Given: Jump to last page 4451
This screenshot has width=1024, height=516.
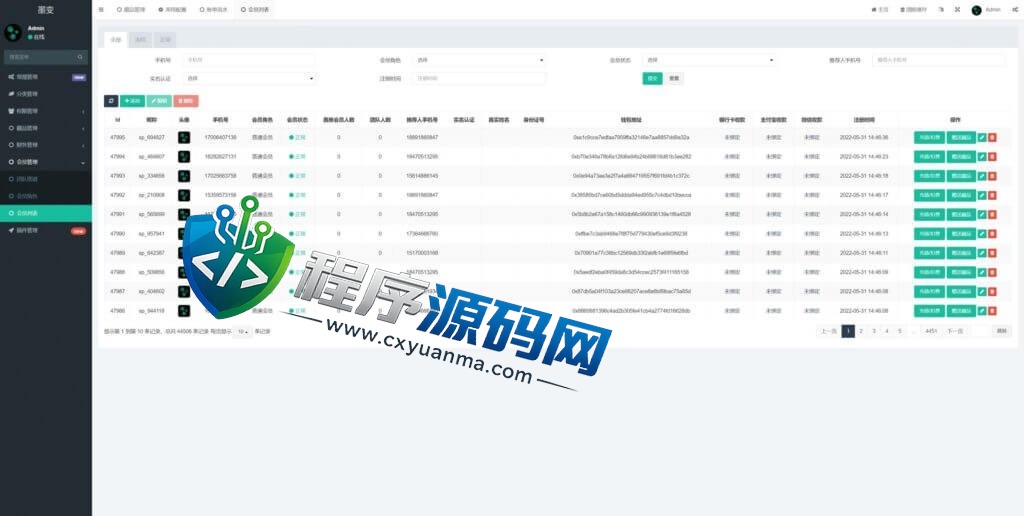Looking at the screenshot, I should coord(931,331).
